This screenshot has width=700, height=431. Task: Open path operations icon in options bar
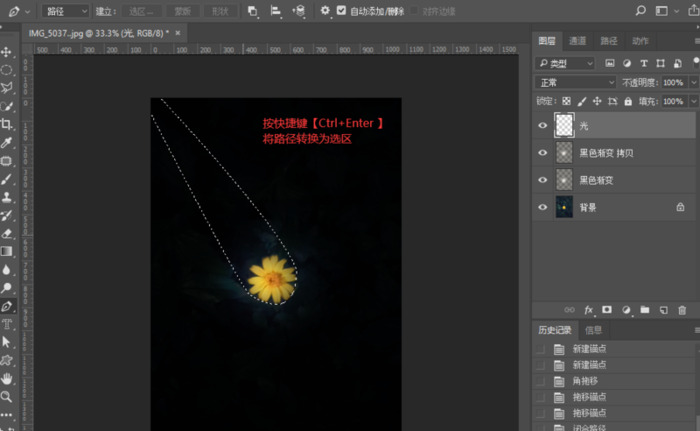(251, 11)
